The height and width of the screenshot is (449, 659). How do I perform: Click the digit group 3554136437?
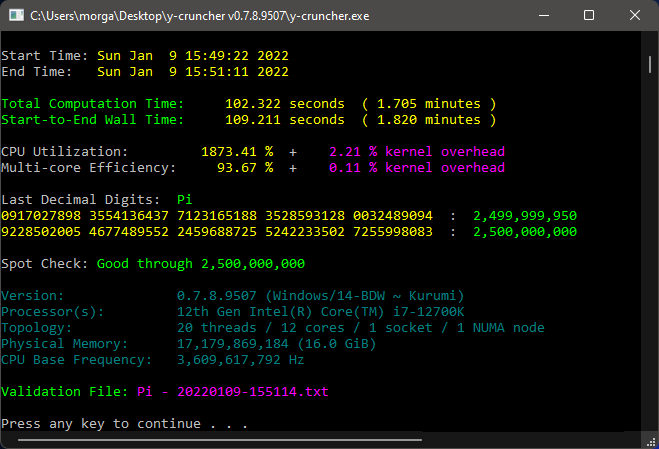pyautogui.click(x=129, y=216)
